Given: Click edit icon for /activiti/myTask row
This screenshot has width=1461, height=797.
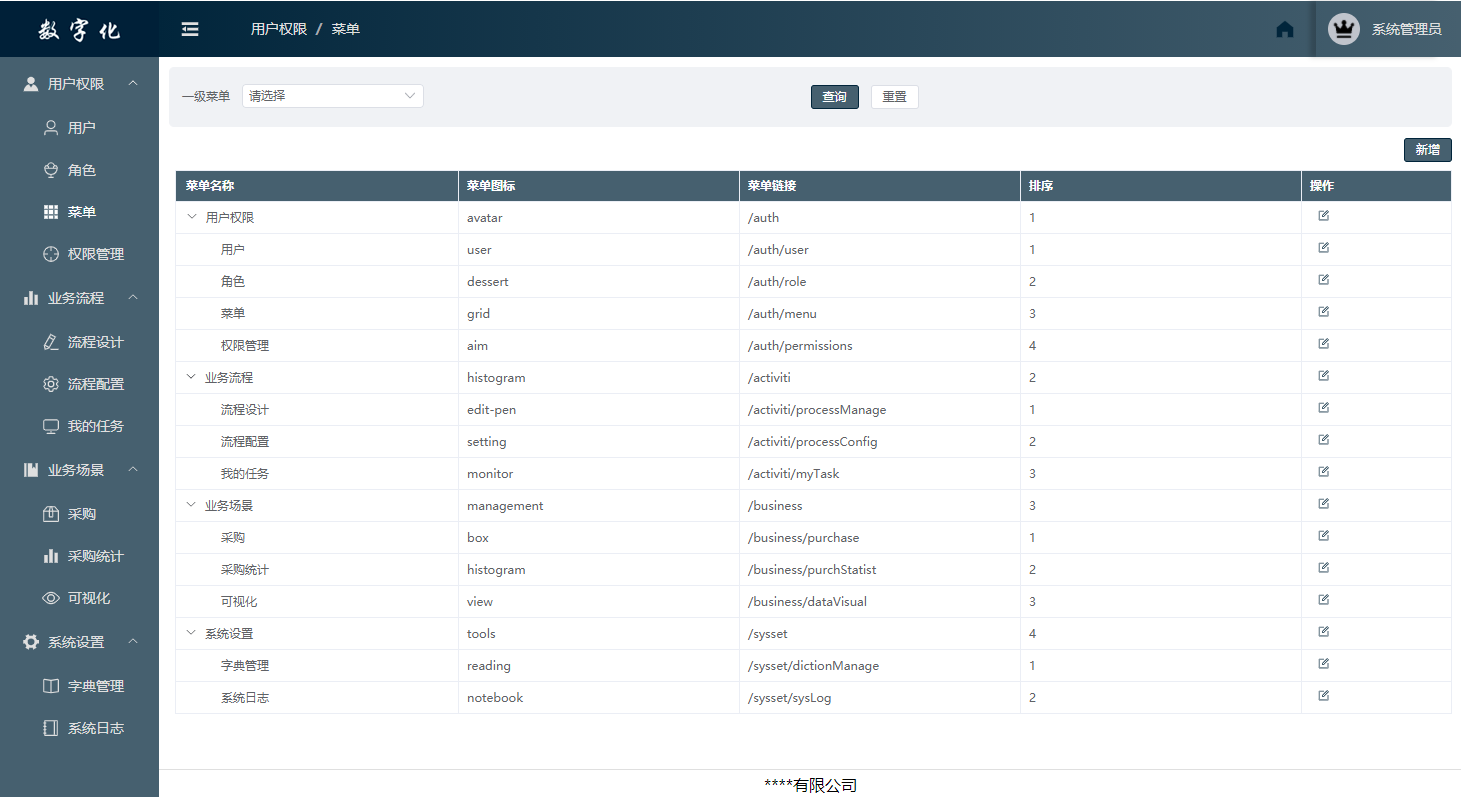Looking at the screenshot, I should 1323,472.
